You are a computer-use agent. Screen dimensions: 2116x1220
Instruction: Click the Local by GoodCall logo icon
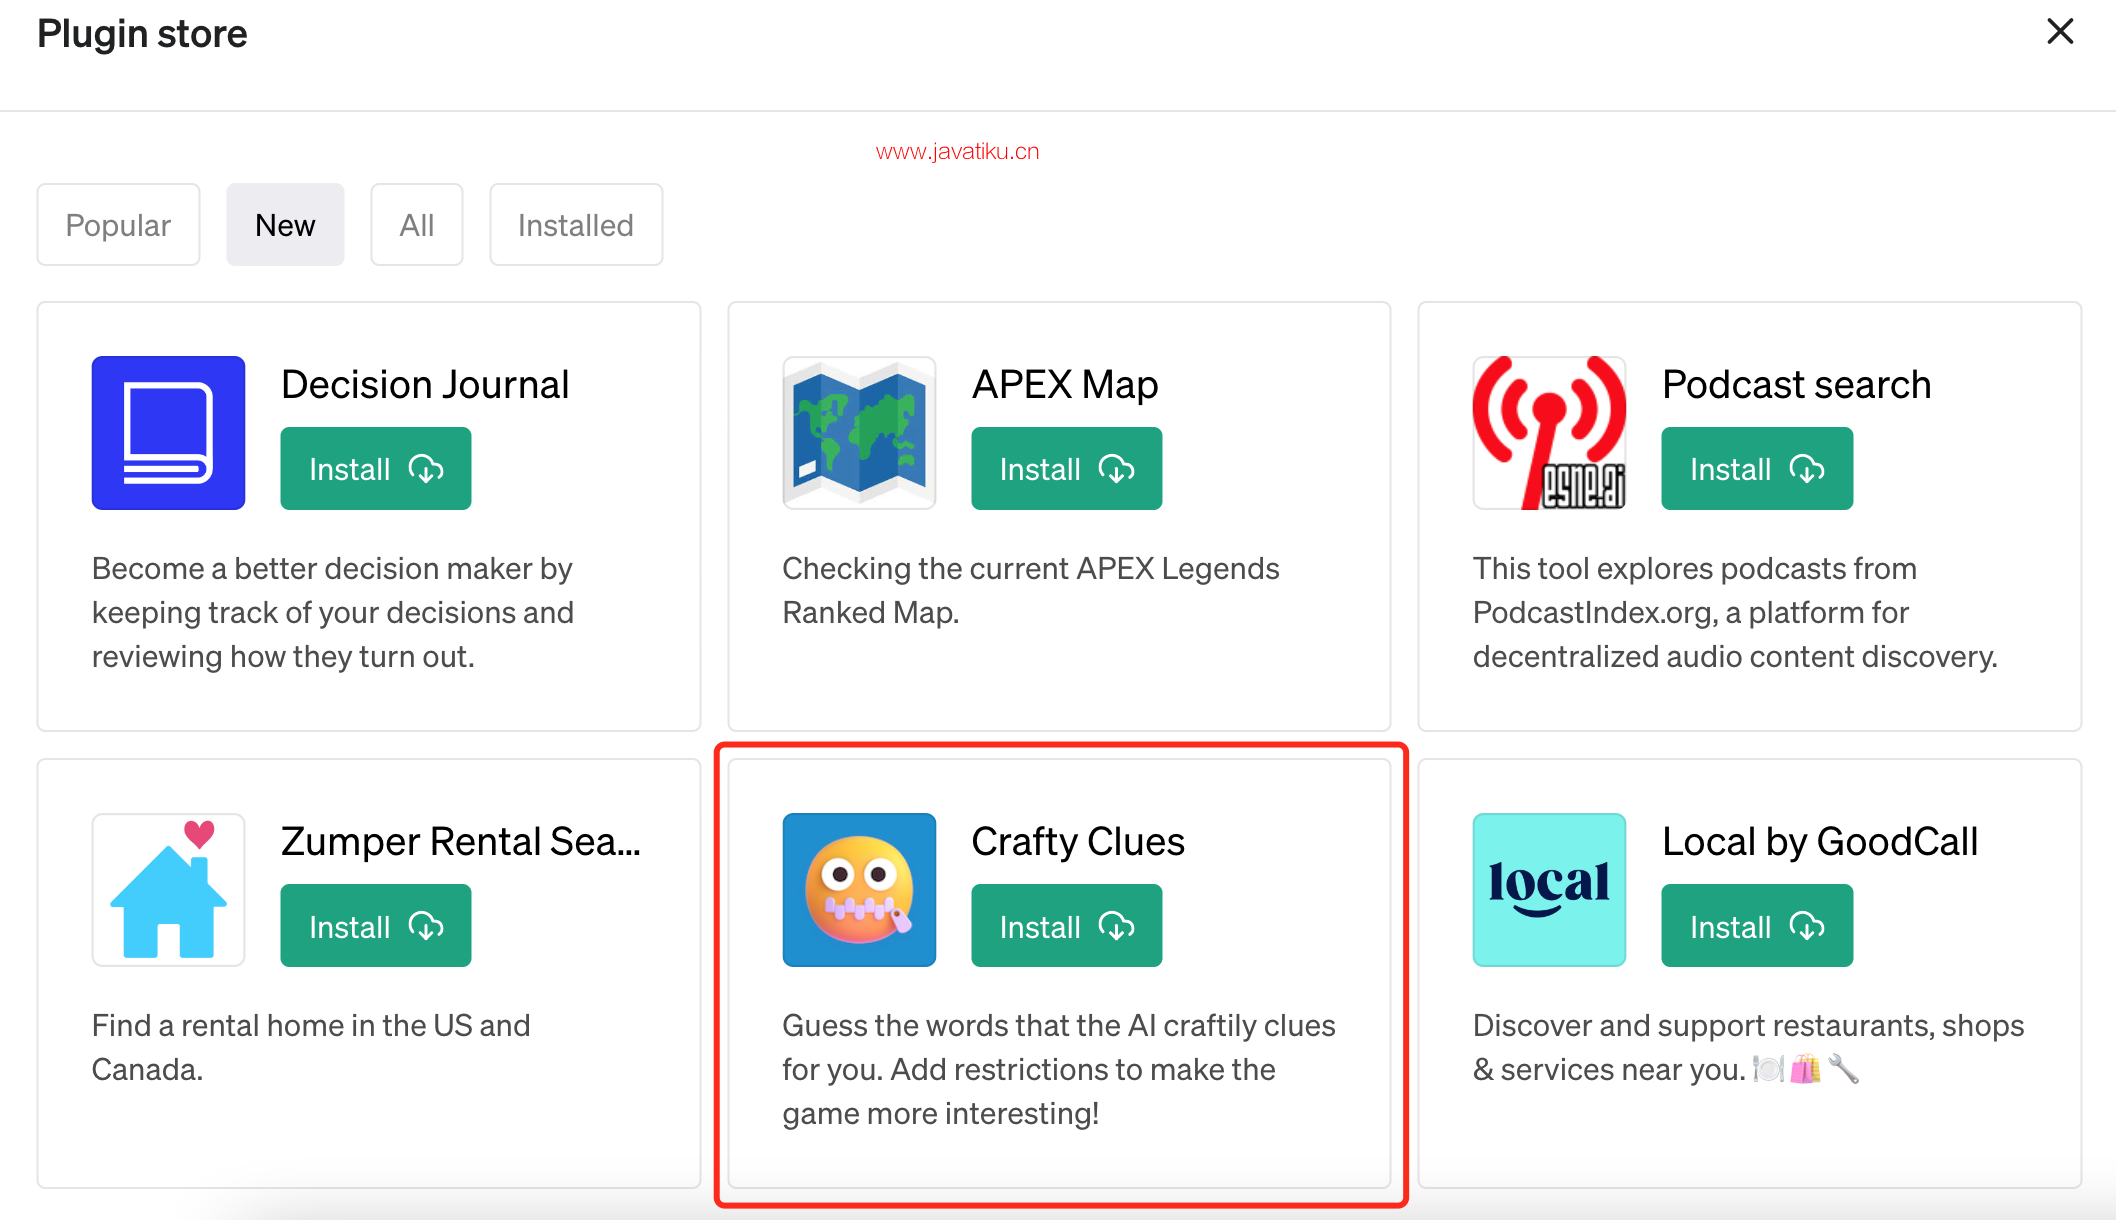click(1549, 890)
